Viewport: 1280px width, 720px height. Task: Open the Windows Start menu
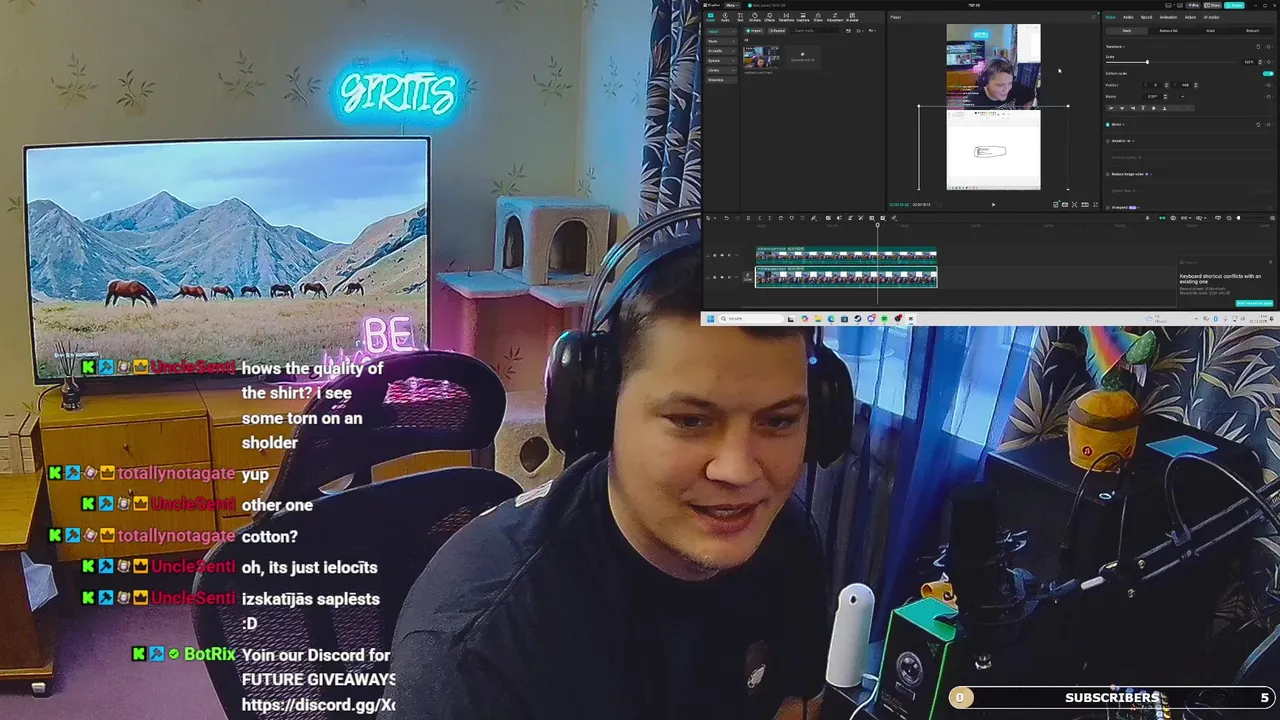[710, 319]
